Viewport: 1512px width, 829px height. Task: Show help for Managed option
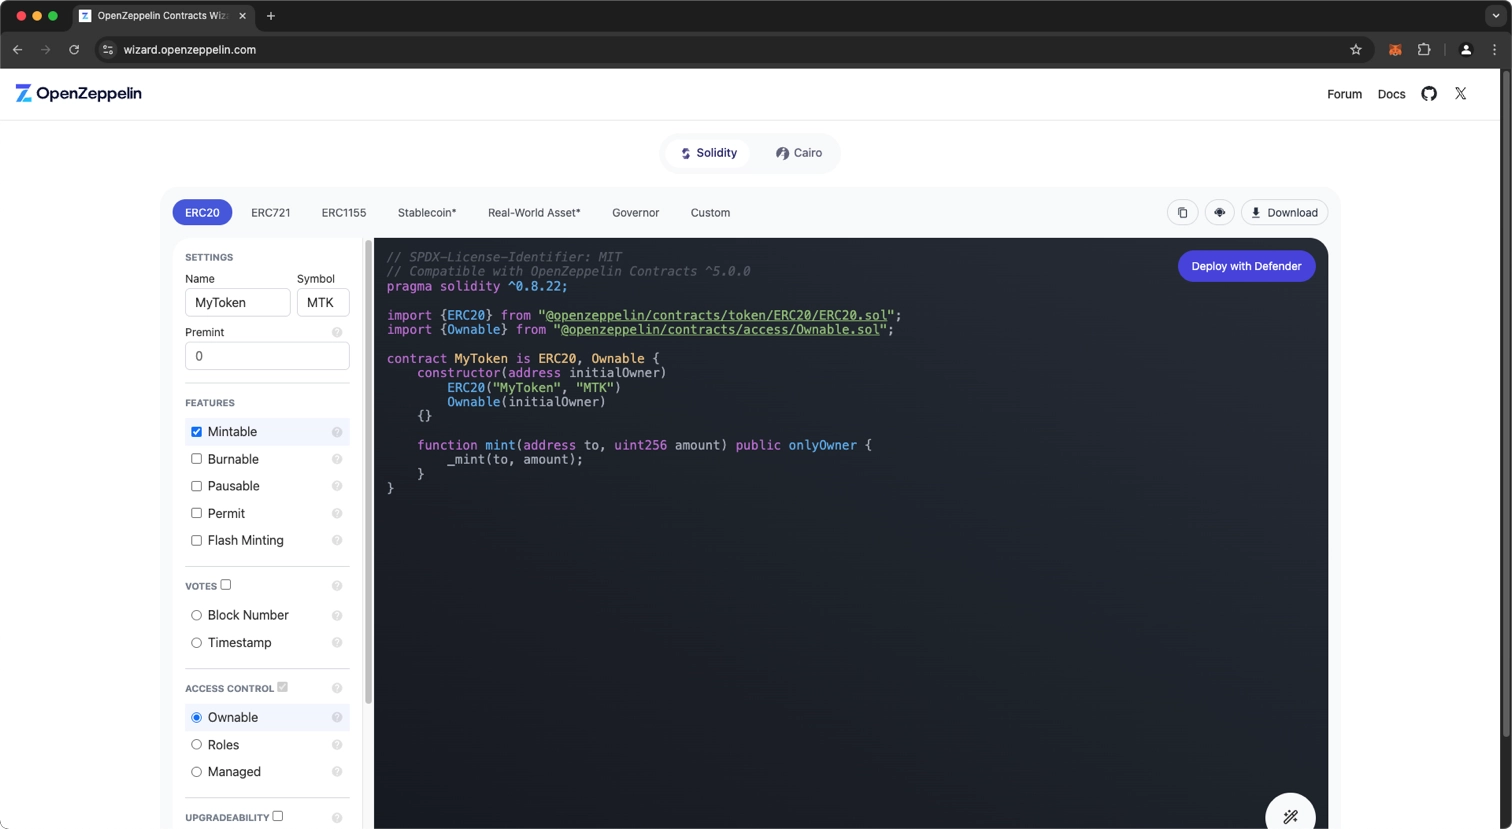(337, 772)
